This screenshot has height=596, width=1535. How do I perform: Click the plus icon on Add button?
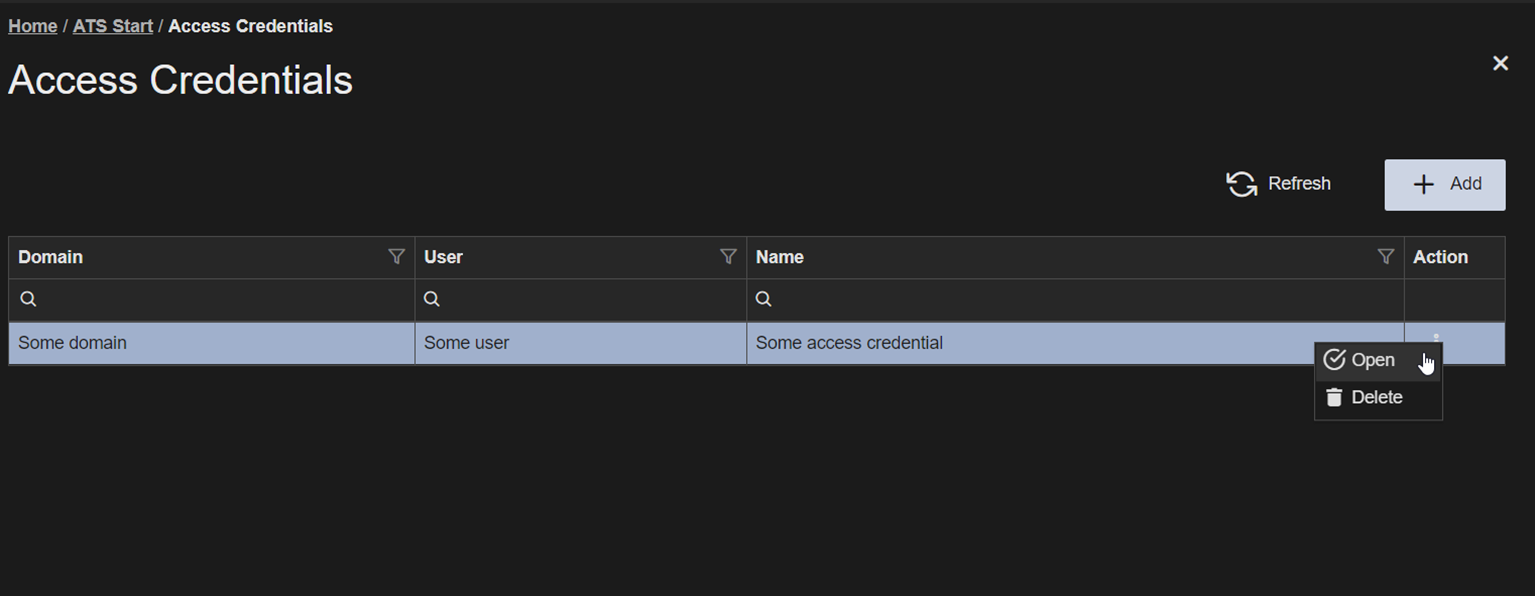tap(1423, 184)
